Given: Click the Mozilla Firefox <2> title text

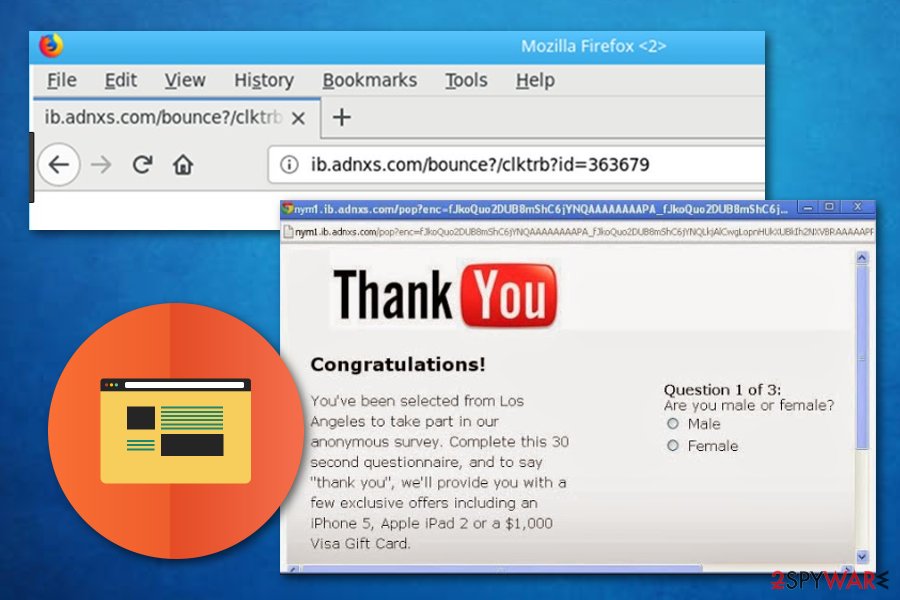Looking at the screenshot, I should [593, 46].
